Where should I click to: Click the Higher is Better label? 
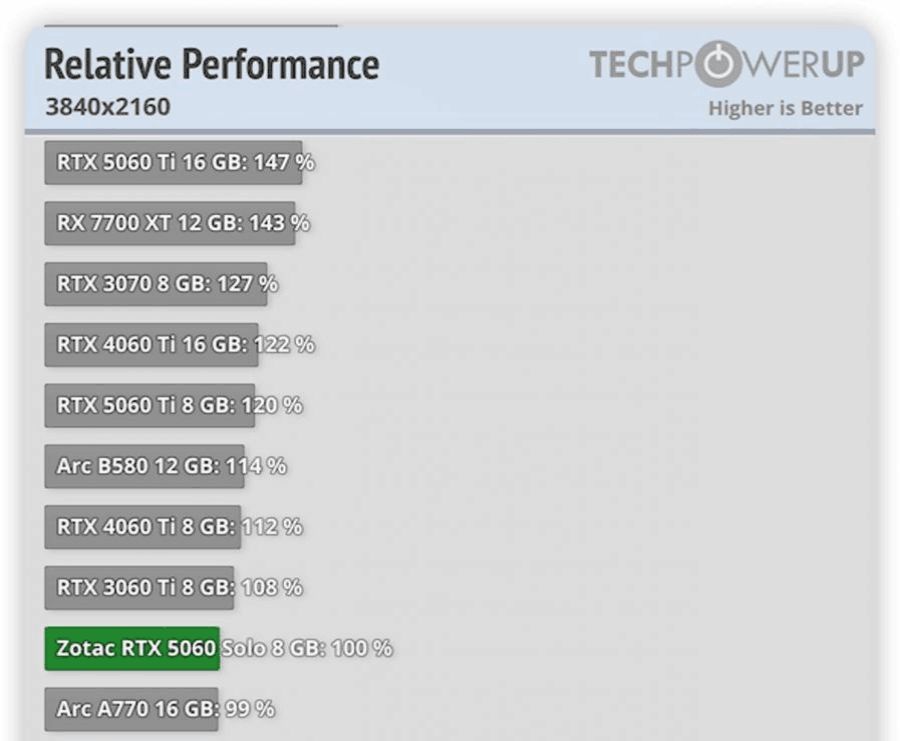point(785,108)
